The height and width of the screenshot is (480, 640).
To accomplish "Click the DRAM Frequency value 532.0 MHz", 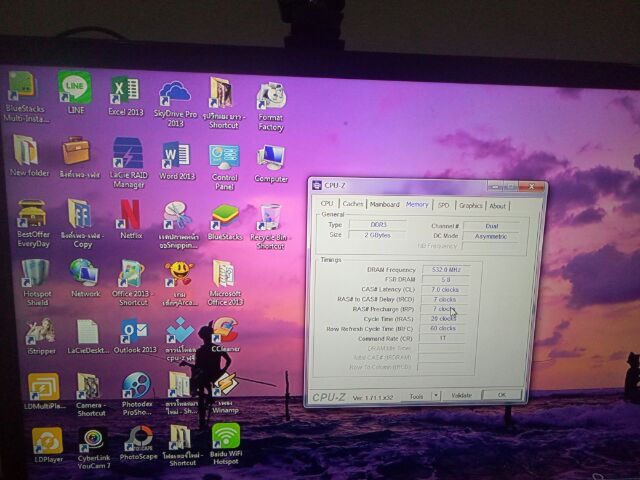I will tap(446, 269).
